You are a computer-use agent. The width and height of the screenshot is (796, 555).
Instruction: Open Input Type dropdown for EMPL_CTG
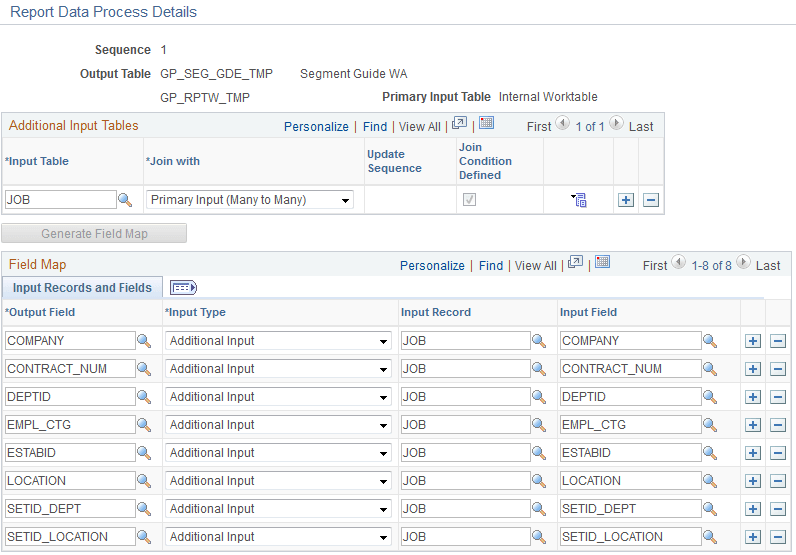278,425
